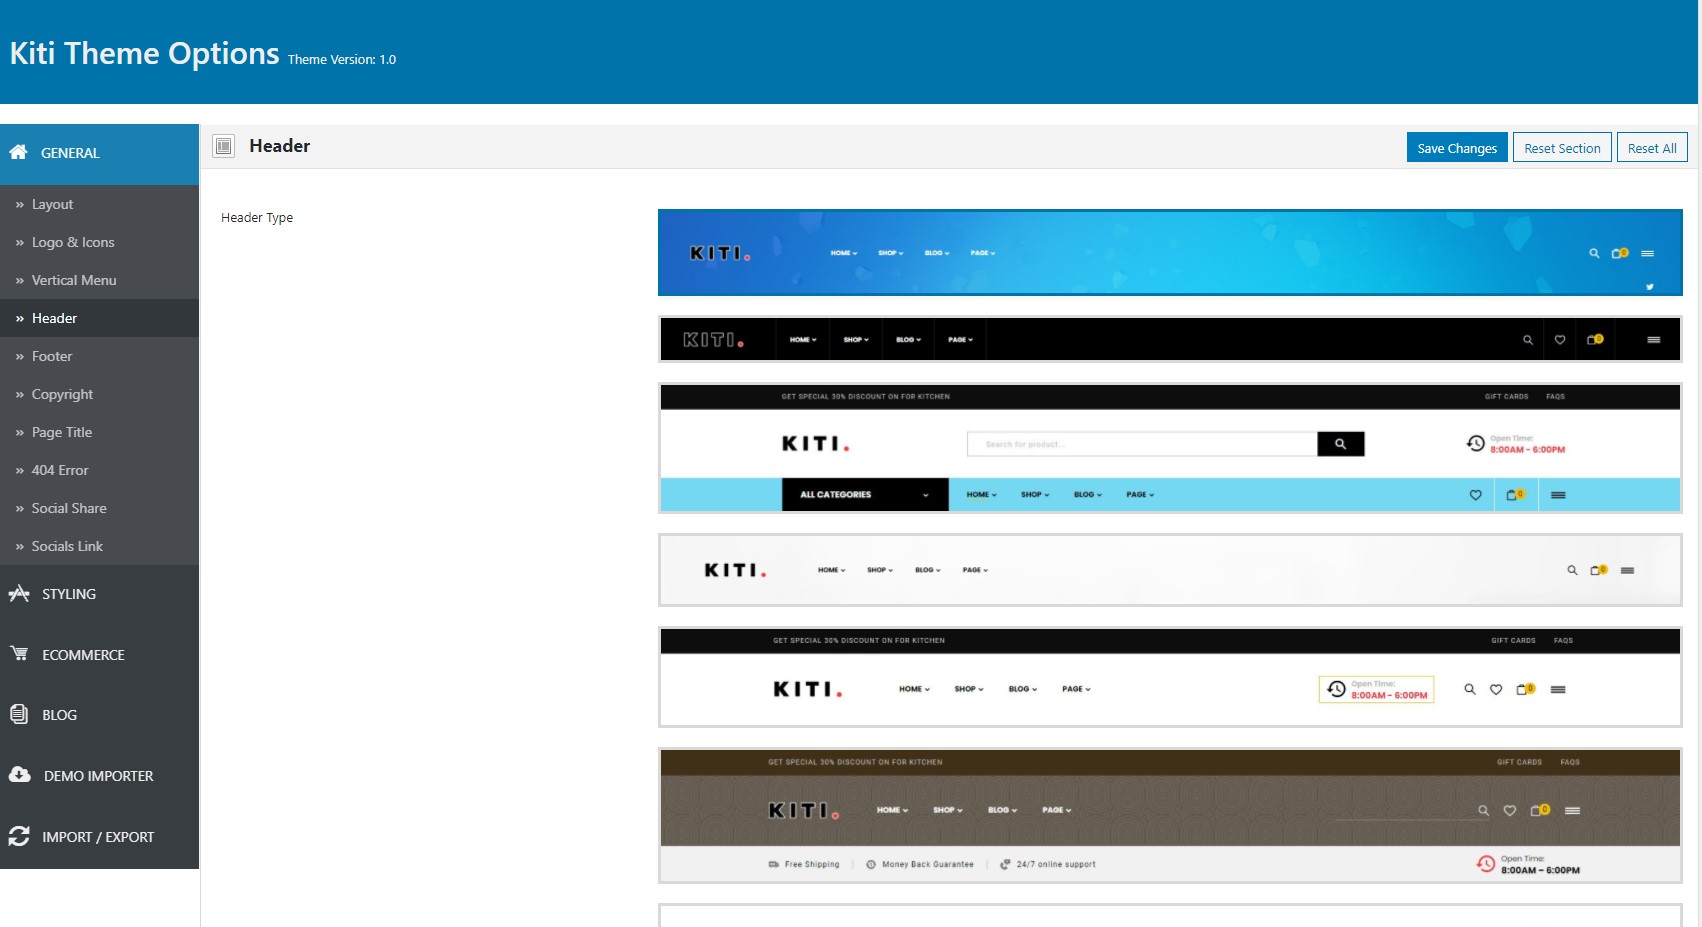The height and width of the screenshot is (927, 1702).
Task: Click the Kiti Theme Options title
Action: coord(145,53)
